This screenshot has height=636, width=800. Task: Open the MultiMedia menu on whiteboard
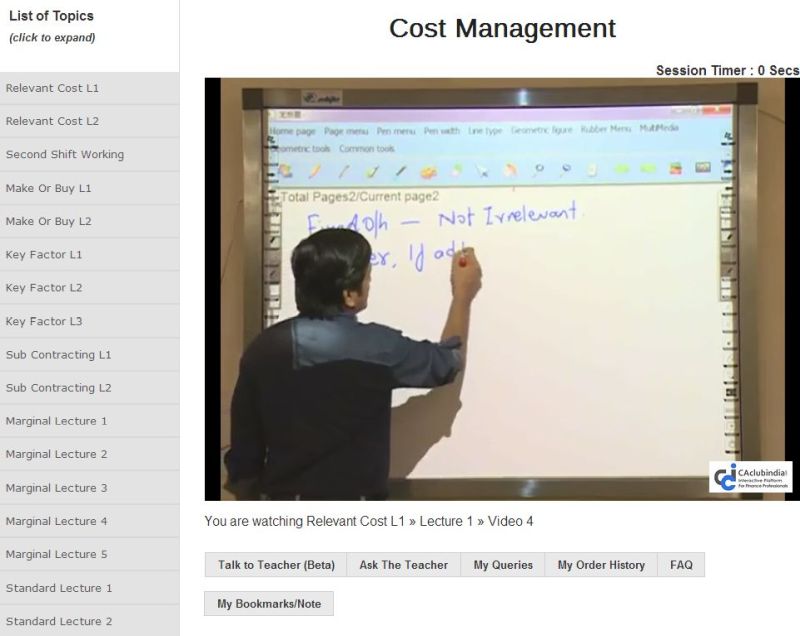(659, 129)
